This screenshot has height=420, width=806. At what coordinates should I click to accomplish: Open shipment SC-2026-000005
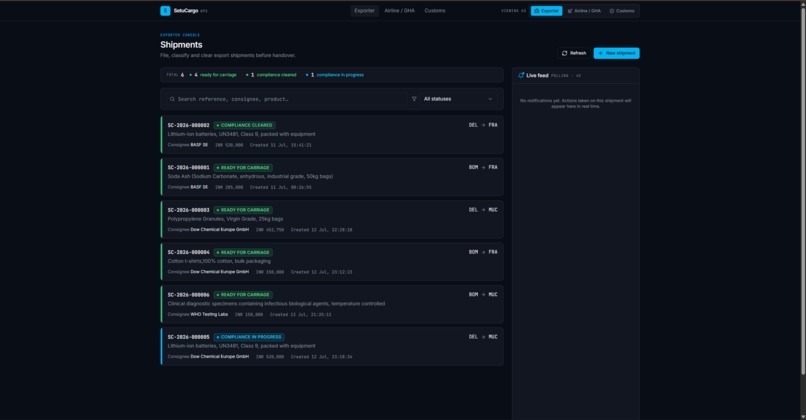(332, 346)
